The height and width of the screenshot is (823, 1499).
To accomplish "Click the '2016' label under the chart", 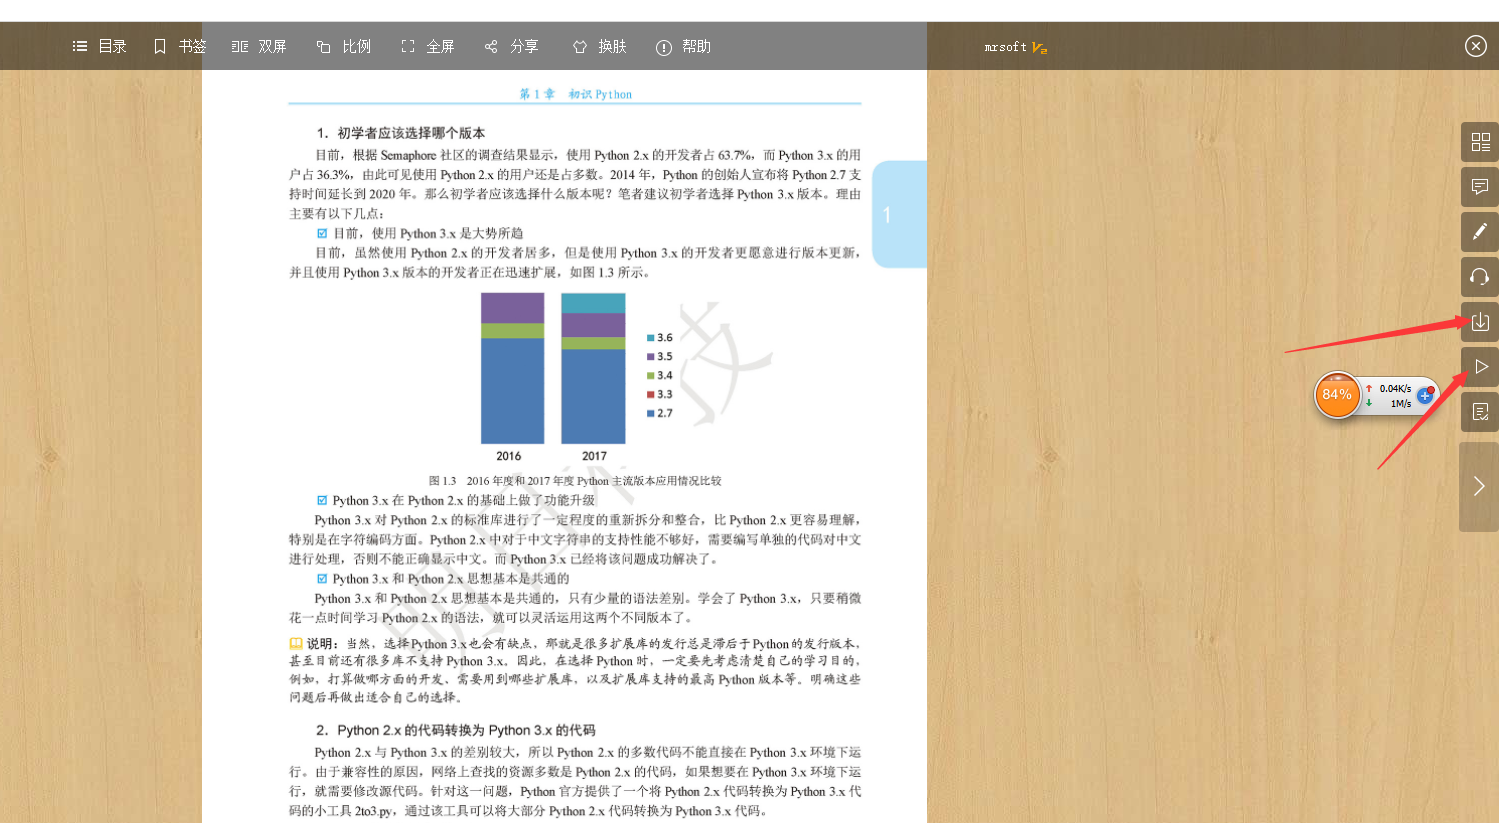I will tap(509, 456).
